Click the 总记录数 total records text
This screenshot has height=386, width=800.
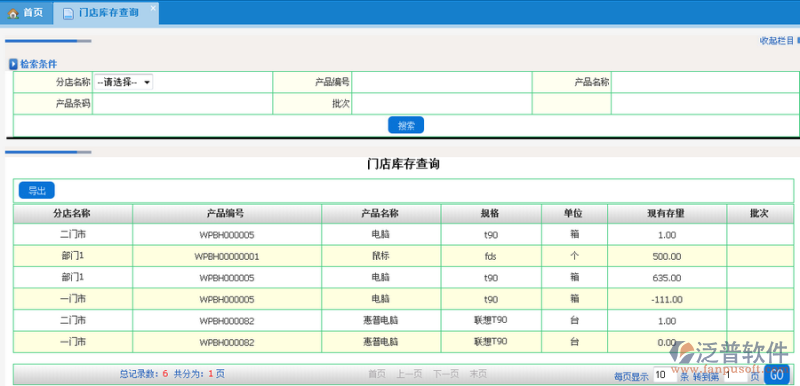144,374
